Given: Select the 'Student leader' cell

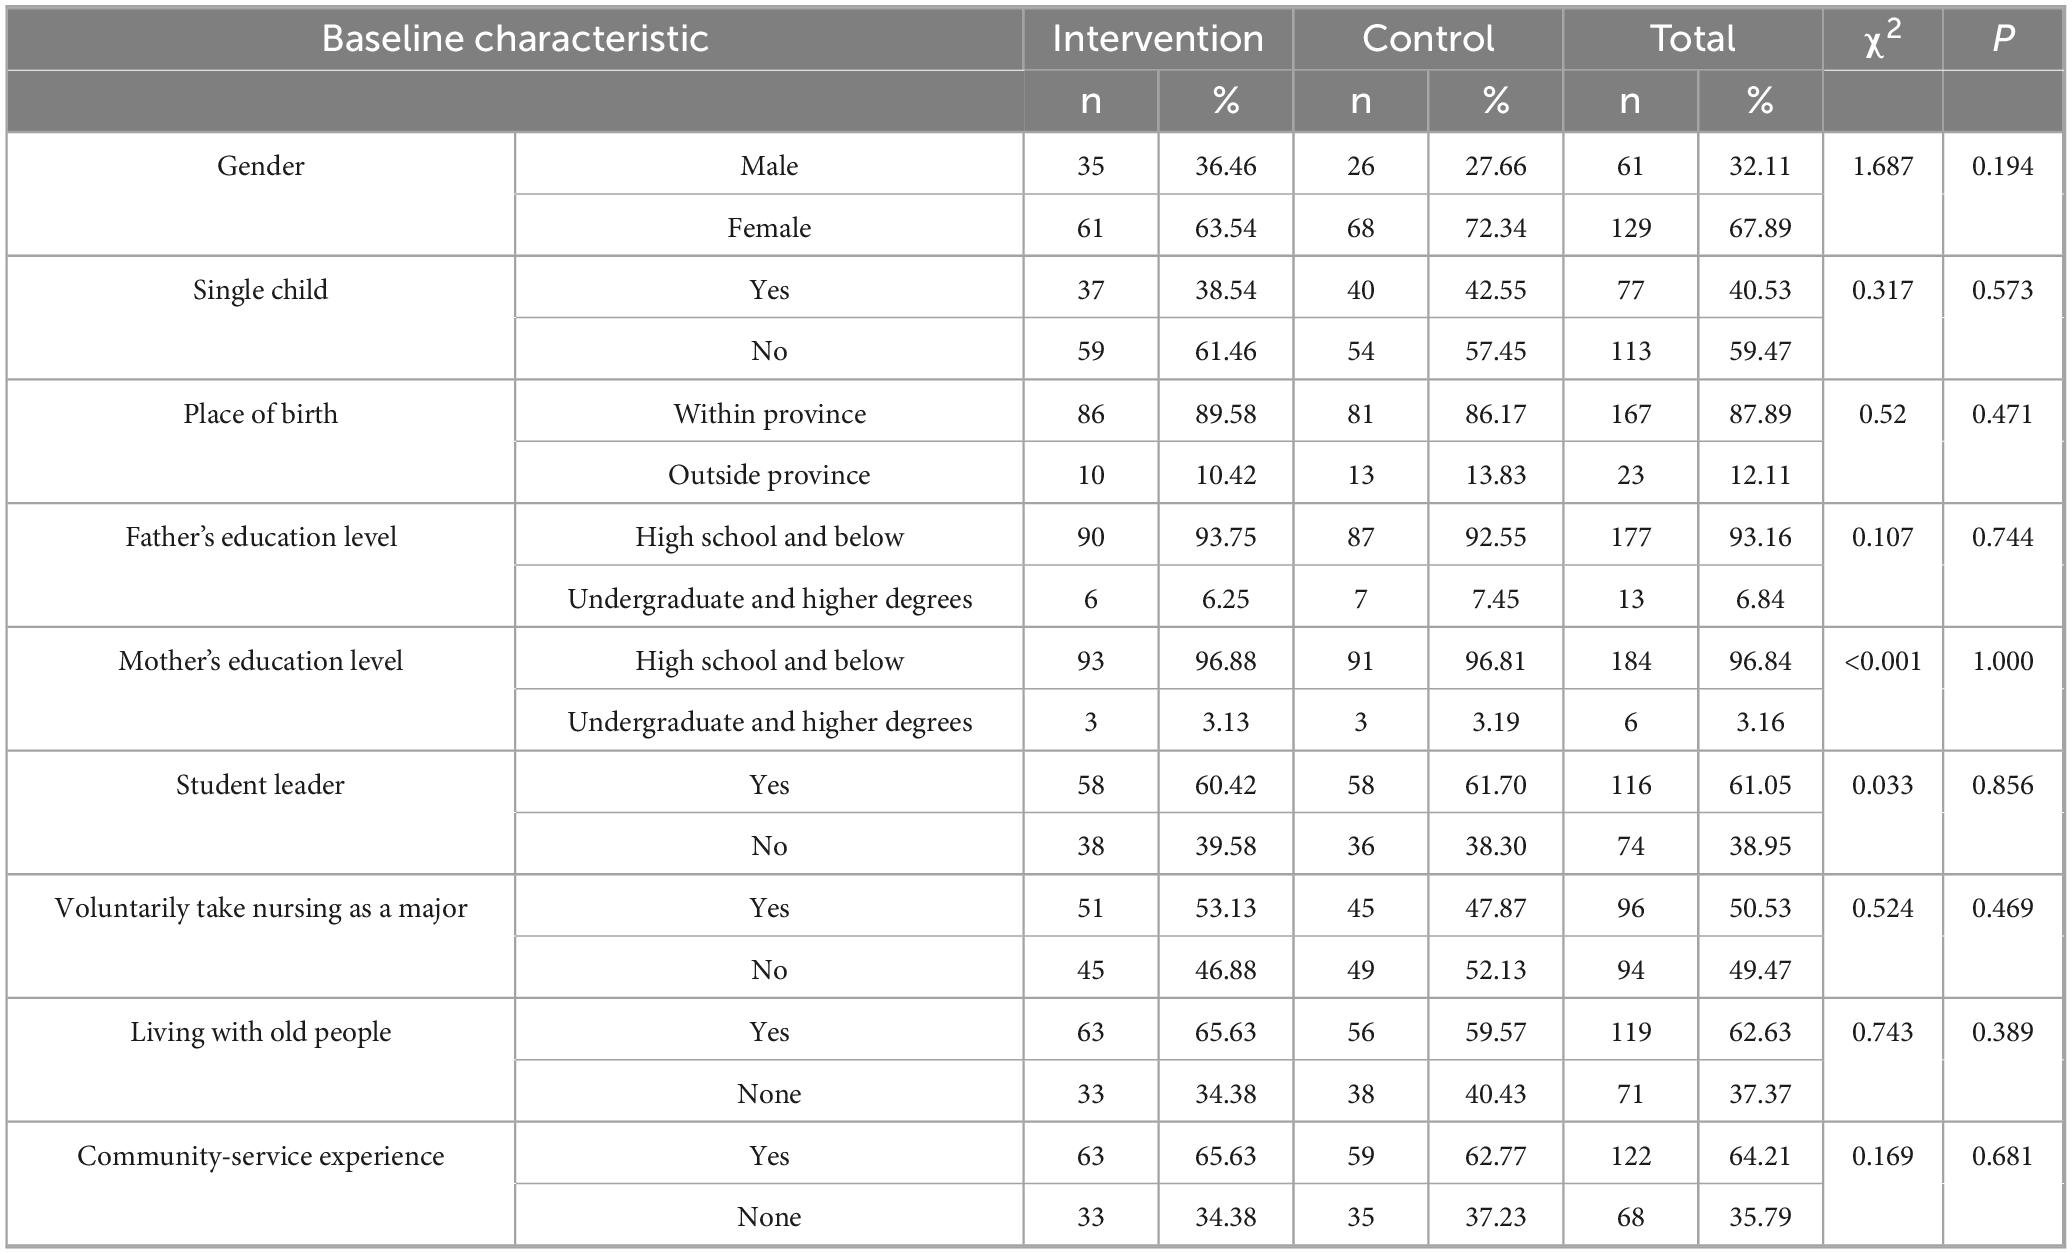Looking at the screenshot, I should click(x=260, y=785).
